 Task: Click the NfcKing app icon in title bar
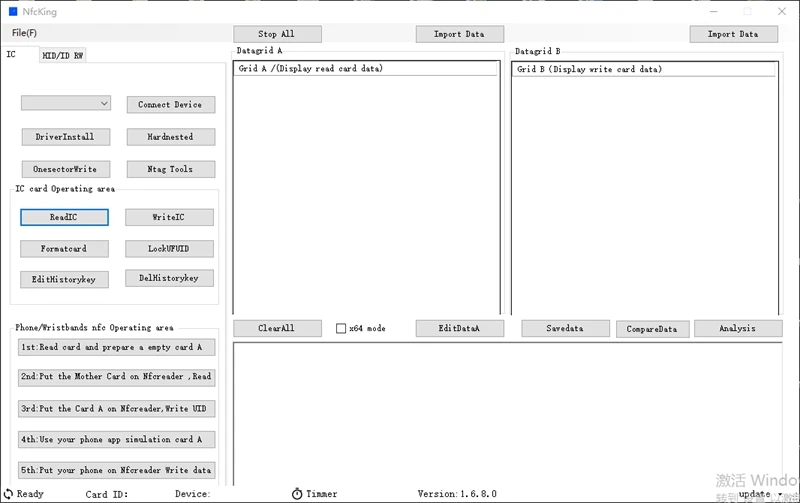tap(13, 11)
